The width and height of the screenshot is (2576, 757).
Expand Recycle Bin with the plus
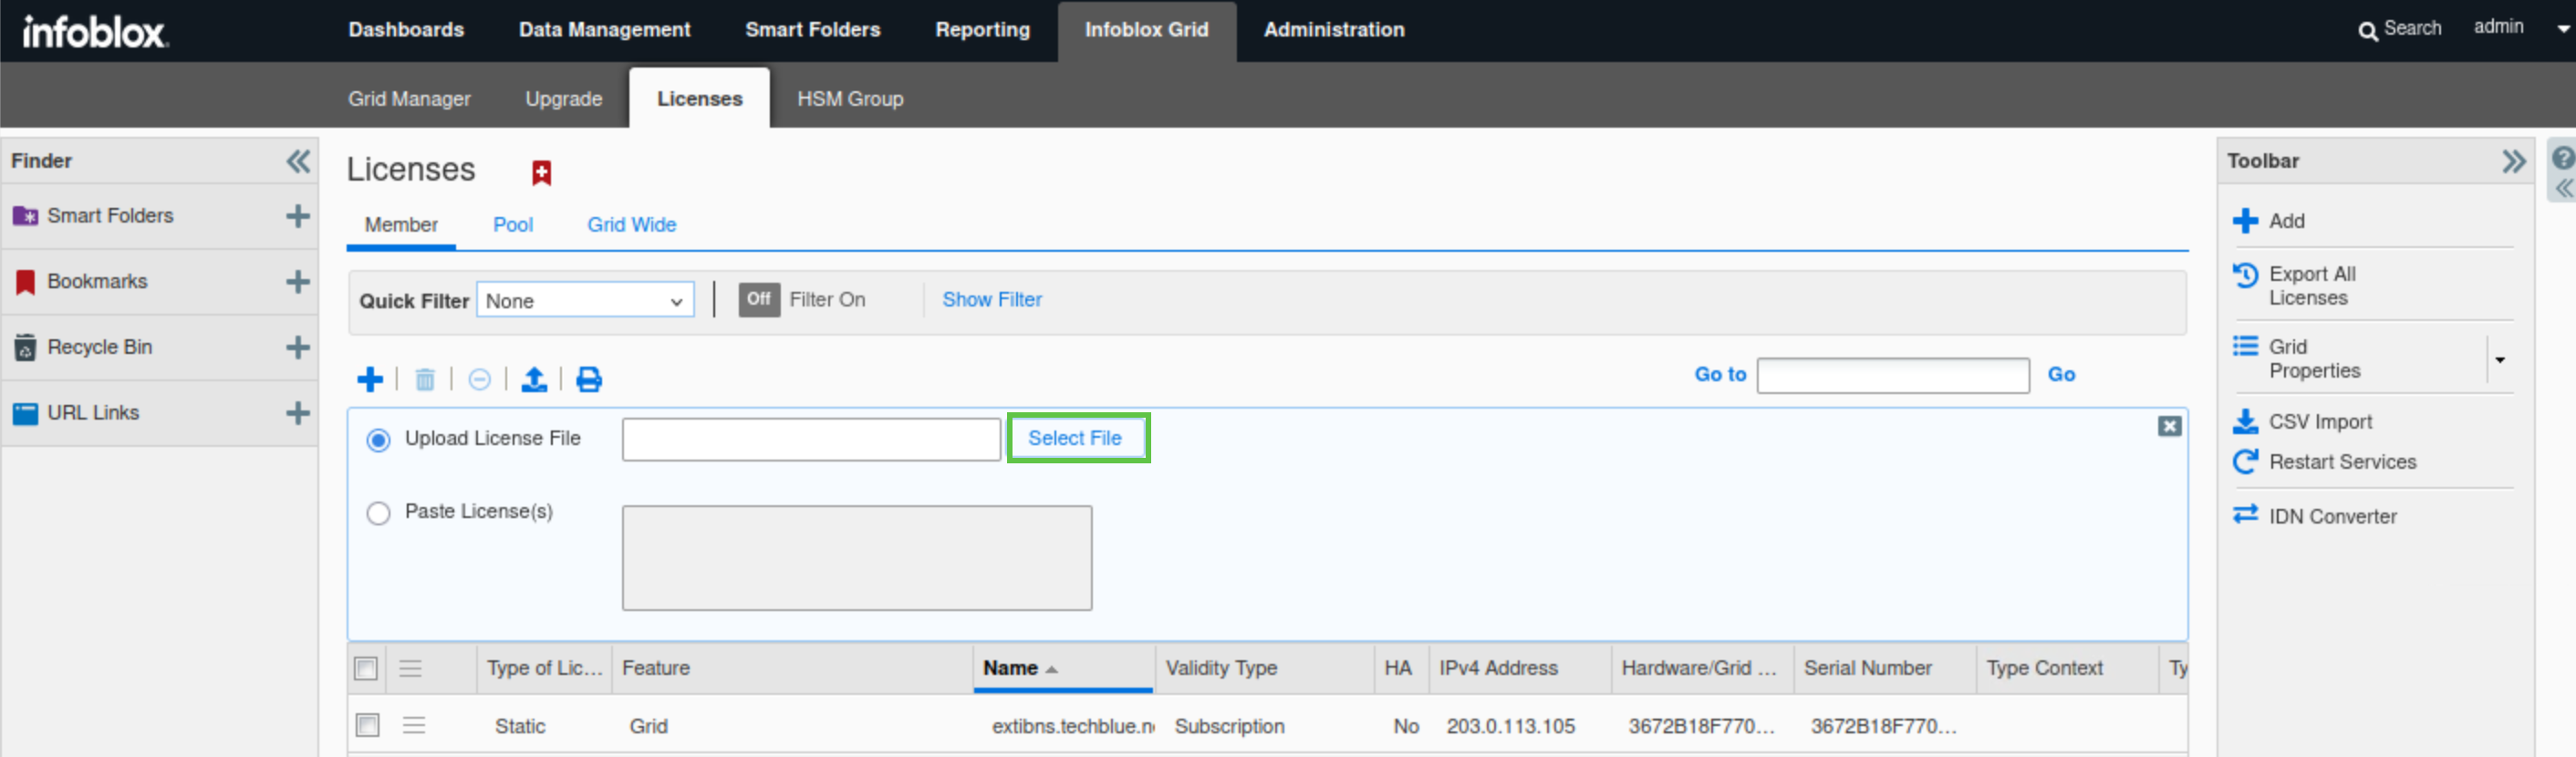click(297, 347)
